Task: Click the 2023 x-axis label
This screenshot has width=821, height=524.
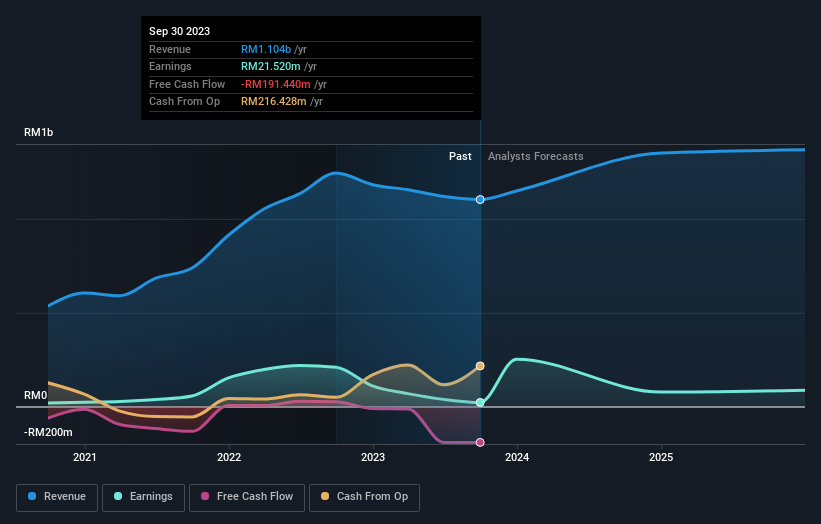Action: click(x=373, y=457)
